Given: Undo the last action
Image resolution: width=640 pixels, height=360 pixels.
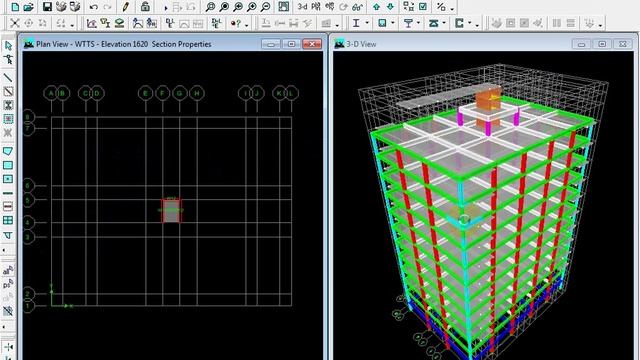Looking at the screenshot, I should (94, 7).
